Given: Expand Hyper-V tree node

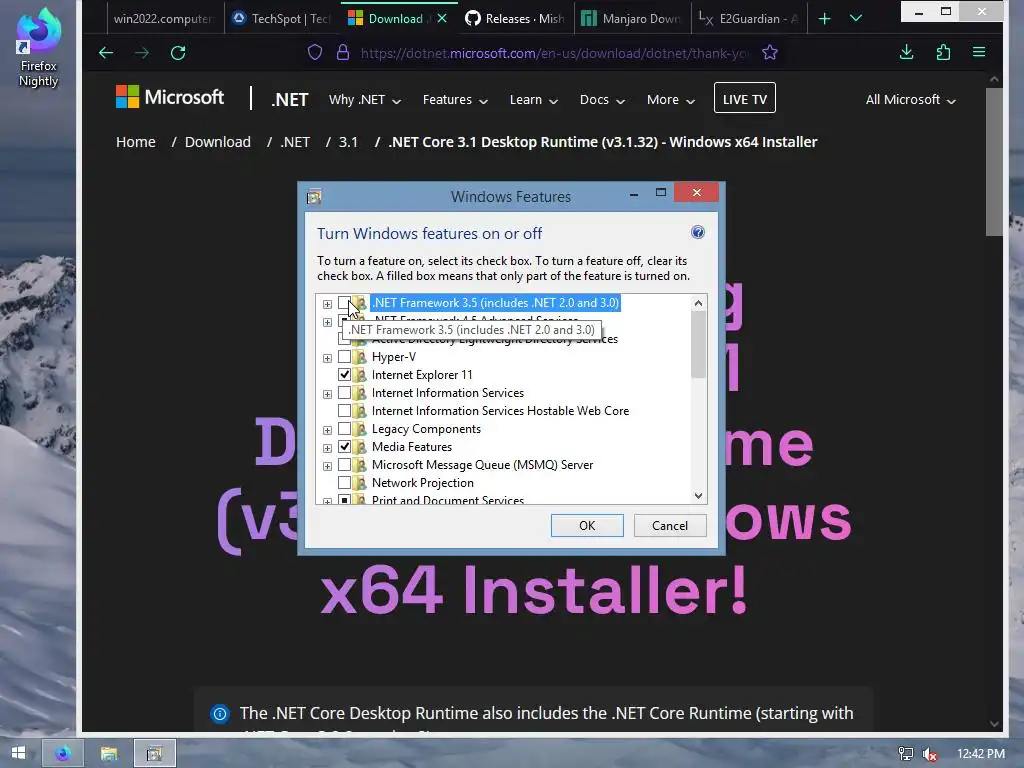Looking at the screenshot, I should (x=327, y=358).
